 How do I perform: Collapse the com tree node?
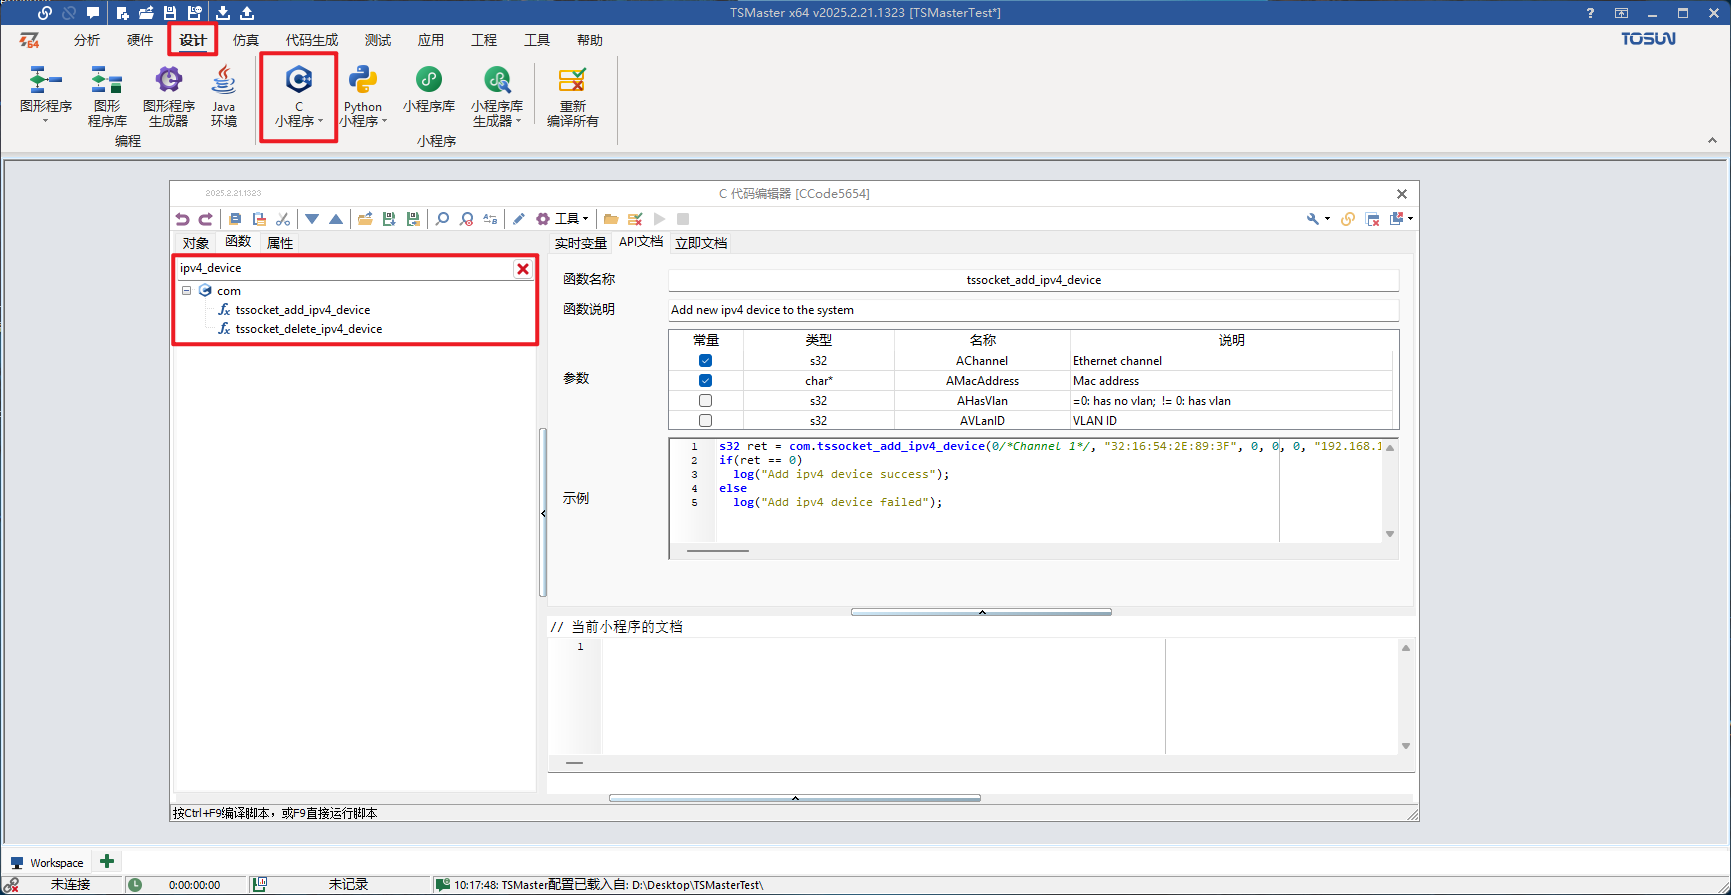tap(186, 291)
